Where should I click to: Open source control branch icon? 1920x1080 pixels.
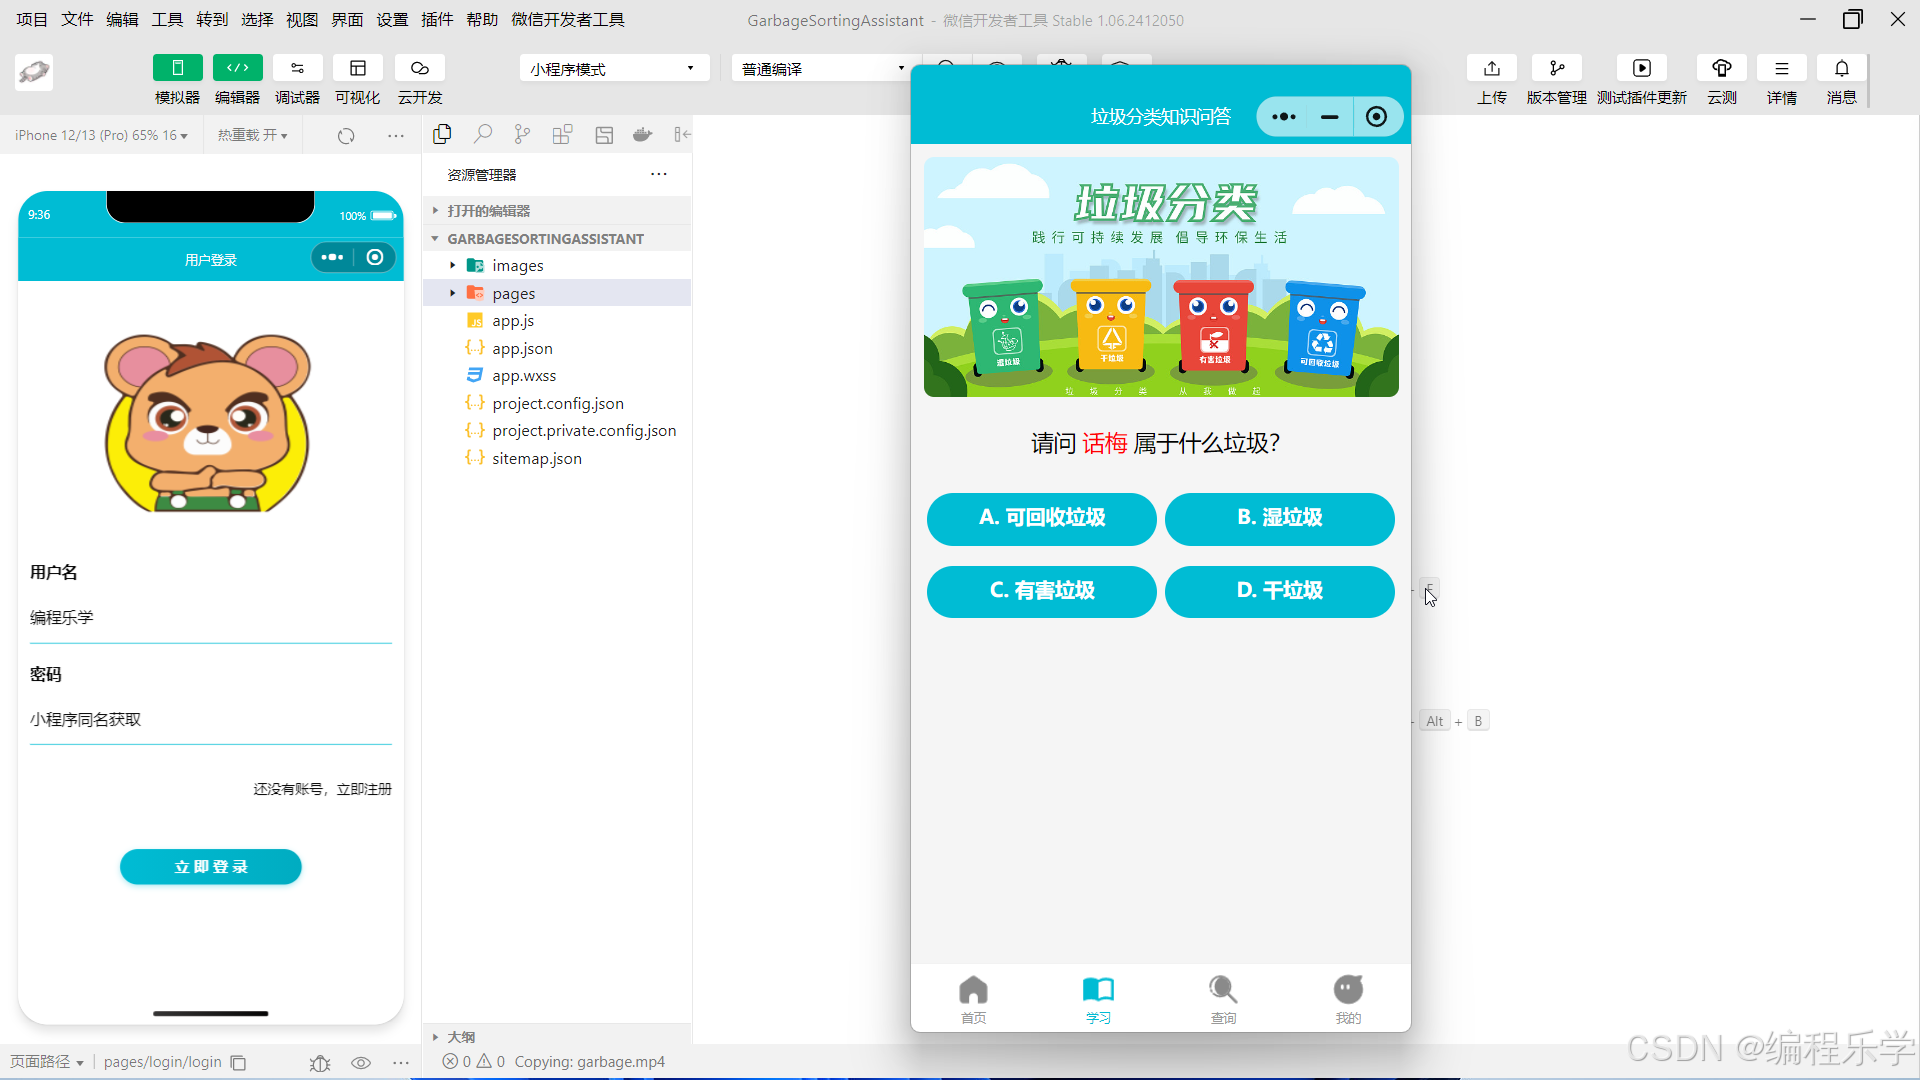coord(522,134)
